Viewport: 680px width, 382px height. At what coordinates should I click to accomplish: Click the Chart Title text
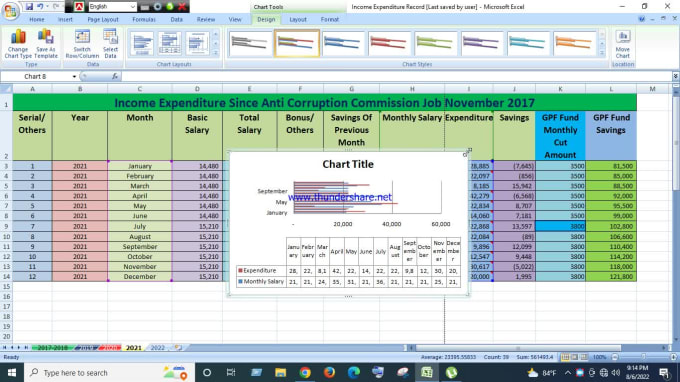[x=348, y=164]
